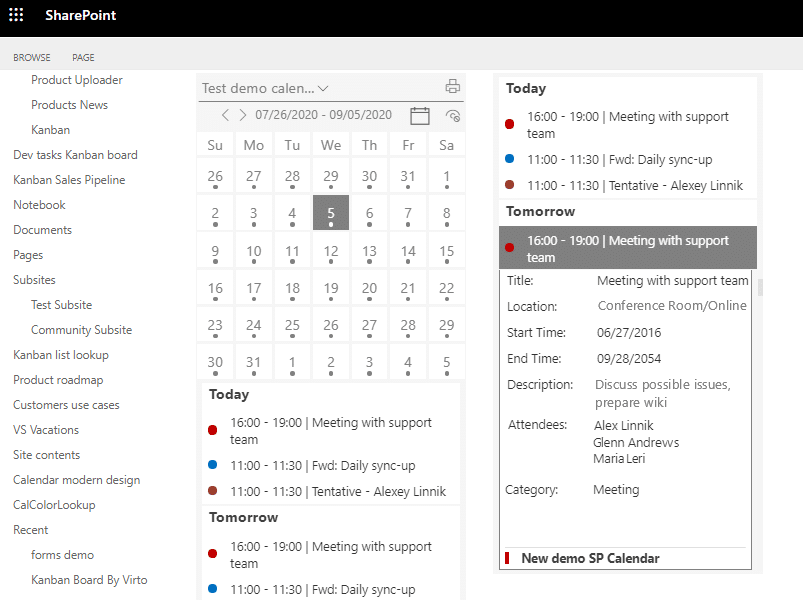Open Customers use cases
The image size is (803, 600).
[x=66, y=405]
